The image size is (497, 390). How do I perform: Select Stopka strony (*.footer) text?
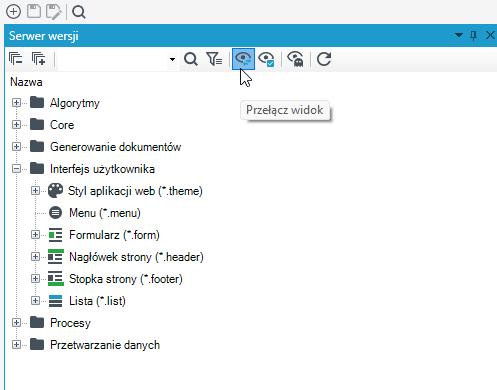126,279
